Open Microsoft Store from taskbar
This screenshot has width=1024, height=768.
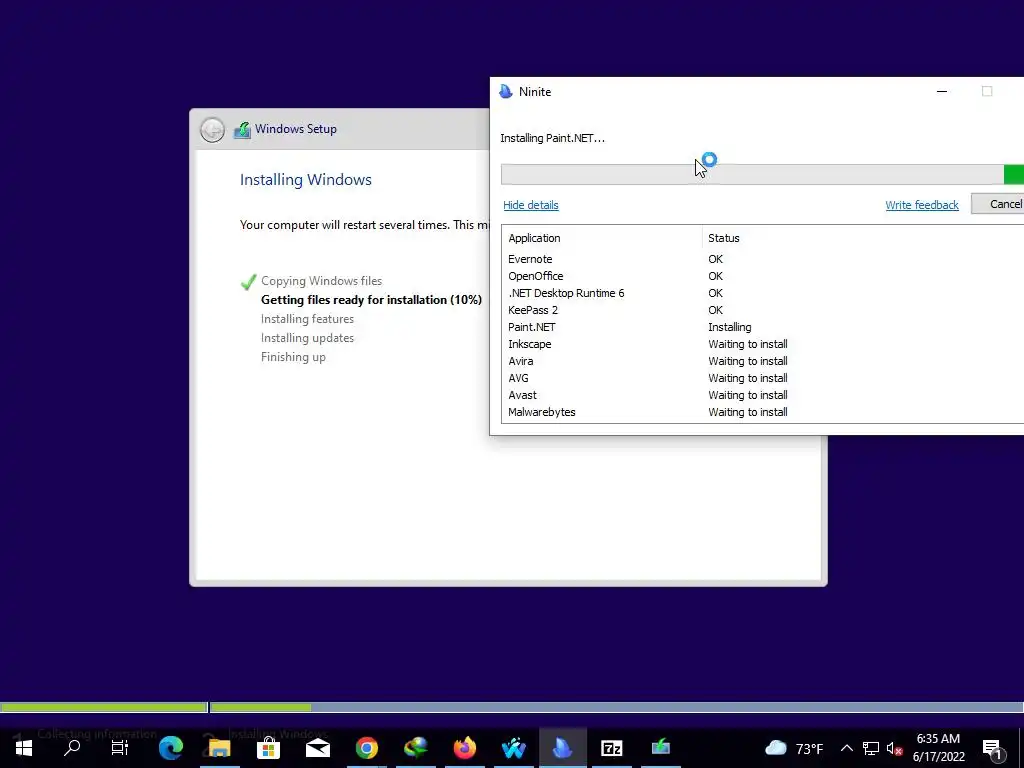268,748
